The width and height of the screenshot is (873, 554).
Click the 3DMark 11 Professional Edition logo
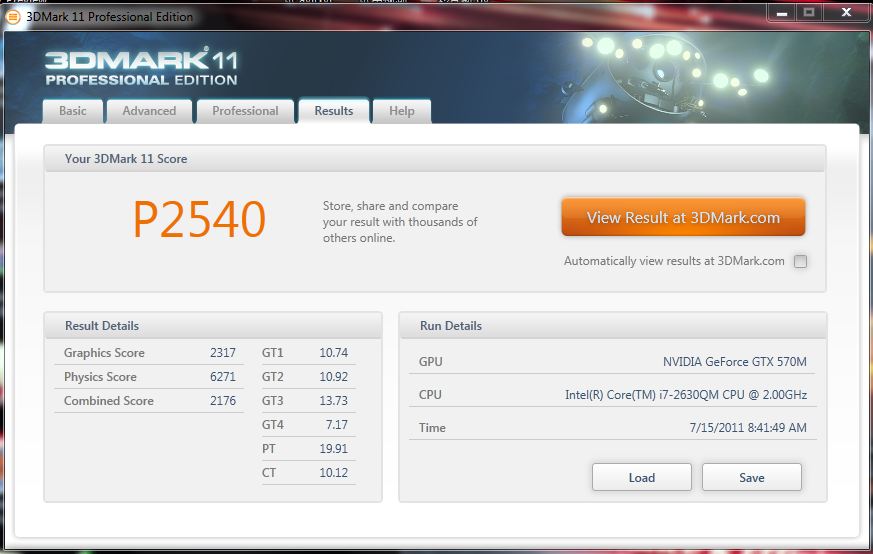(141, 66)
